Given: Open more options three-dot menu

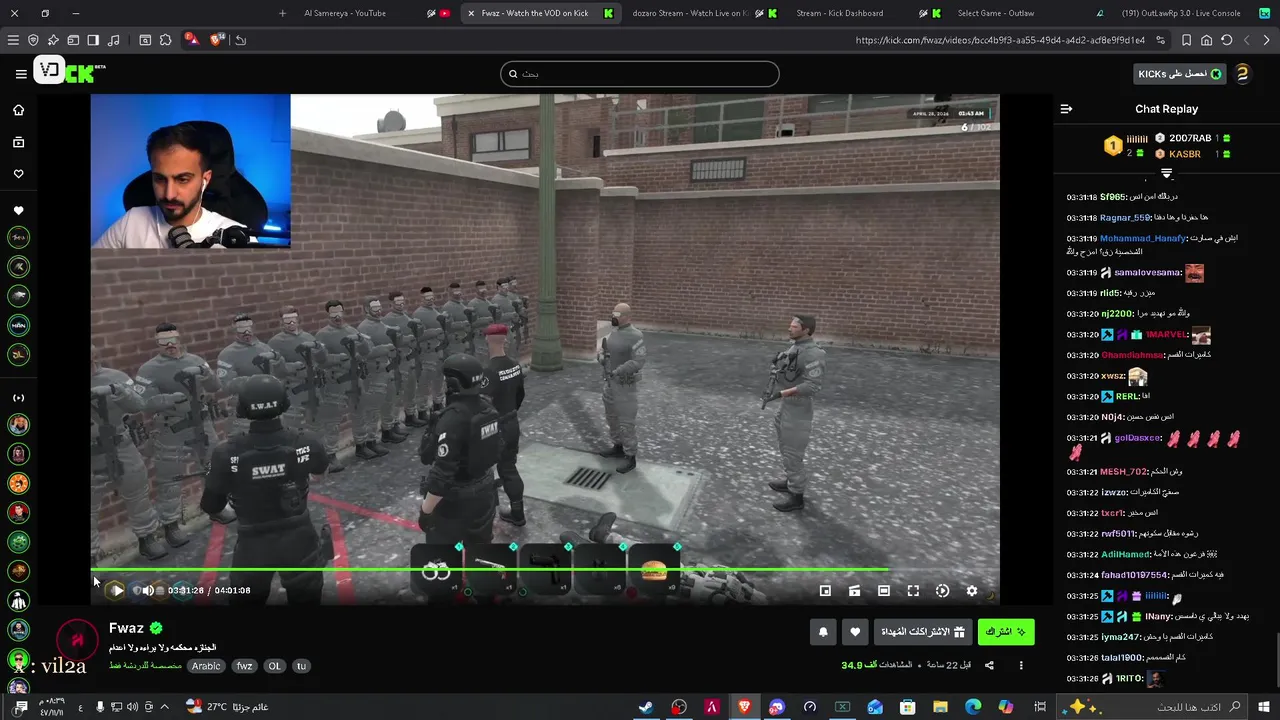Looking at the screenshot, I should click(1021, 665).
